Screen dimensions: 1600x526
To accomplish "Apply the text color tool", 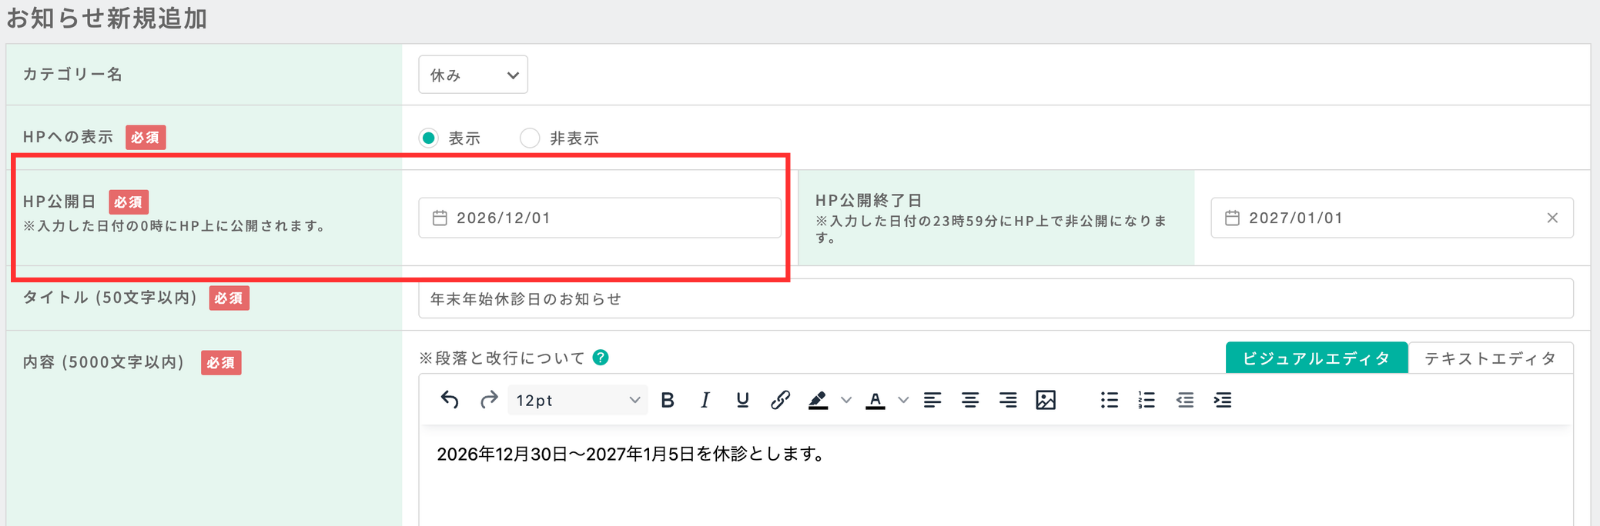I will tap(876, 400).
